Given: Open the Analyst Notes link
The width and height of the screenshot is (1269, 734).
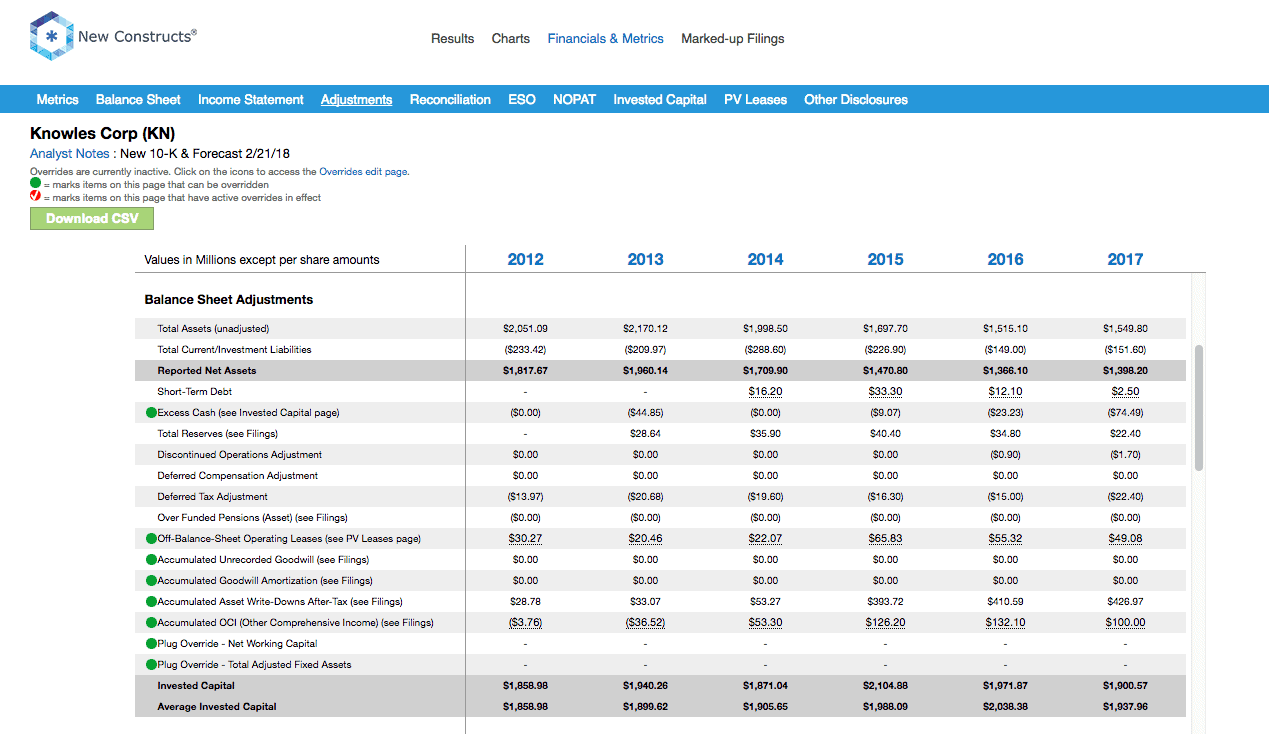Looking at the screenshot, I should coord(70,154).
